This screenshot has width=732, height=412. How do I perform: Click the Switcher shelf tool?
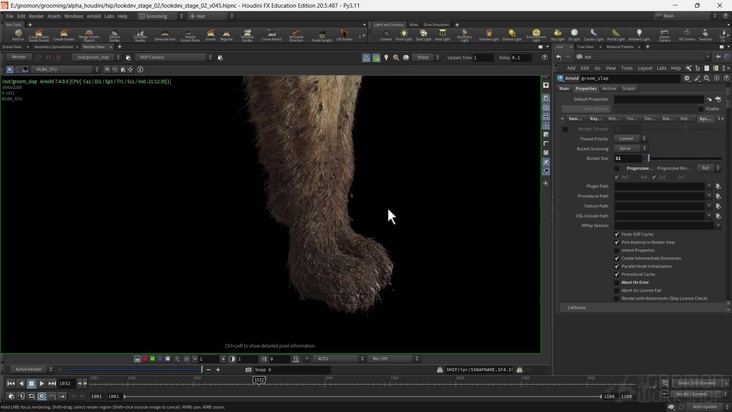(705, 35)
